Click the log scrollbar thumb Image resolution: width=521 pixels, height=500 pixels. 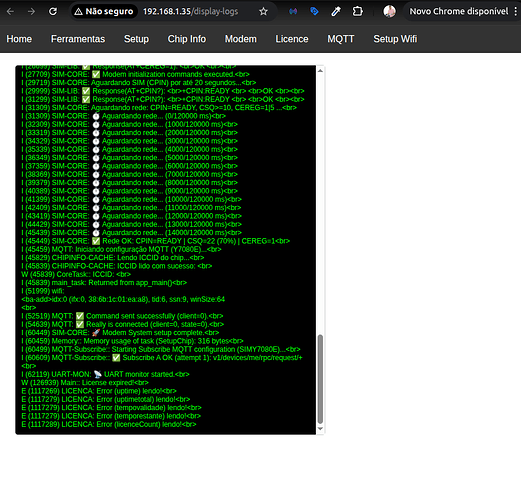[320, 379]
